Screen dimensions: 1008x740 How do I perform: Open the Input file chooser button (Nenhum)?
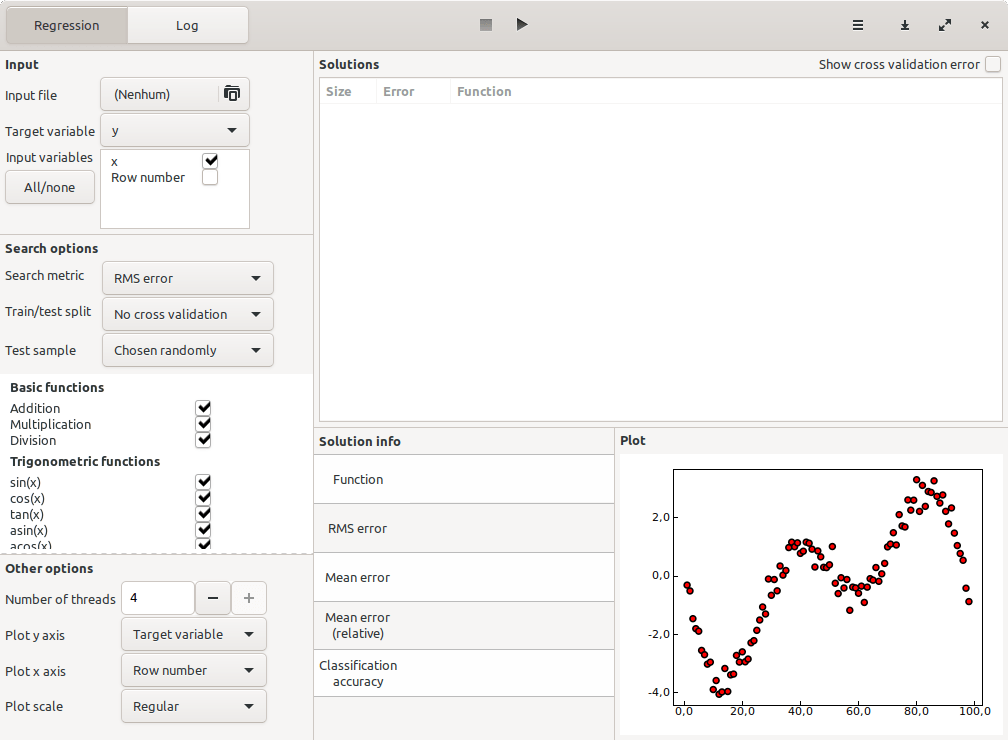[175, 95]
